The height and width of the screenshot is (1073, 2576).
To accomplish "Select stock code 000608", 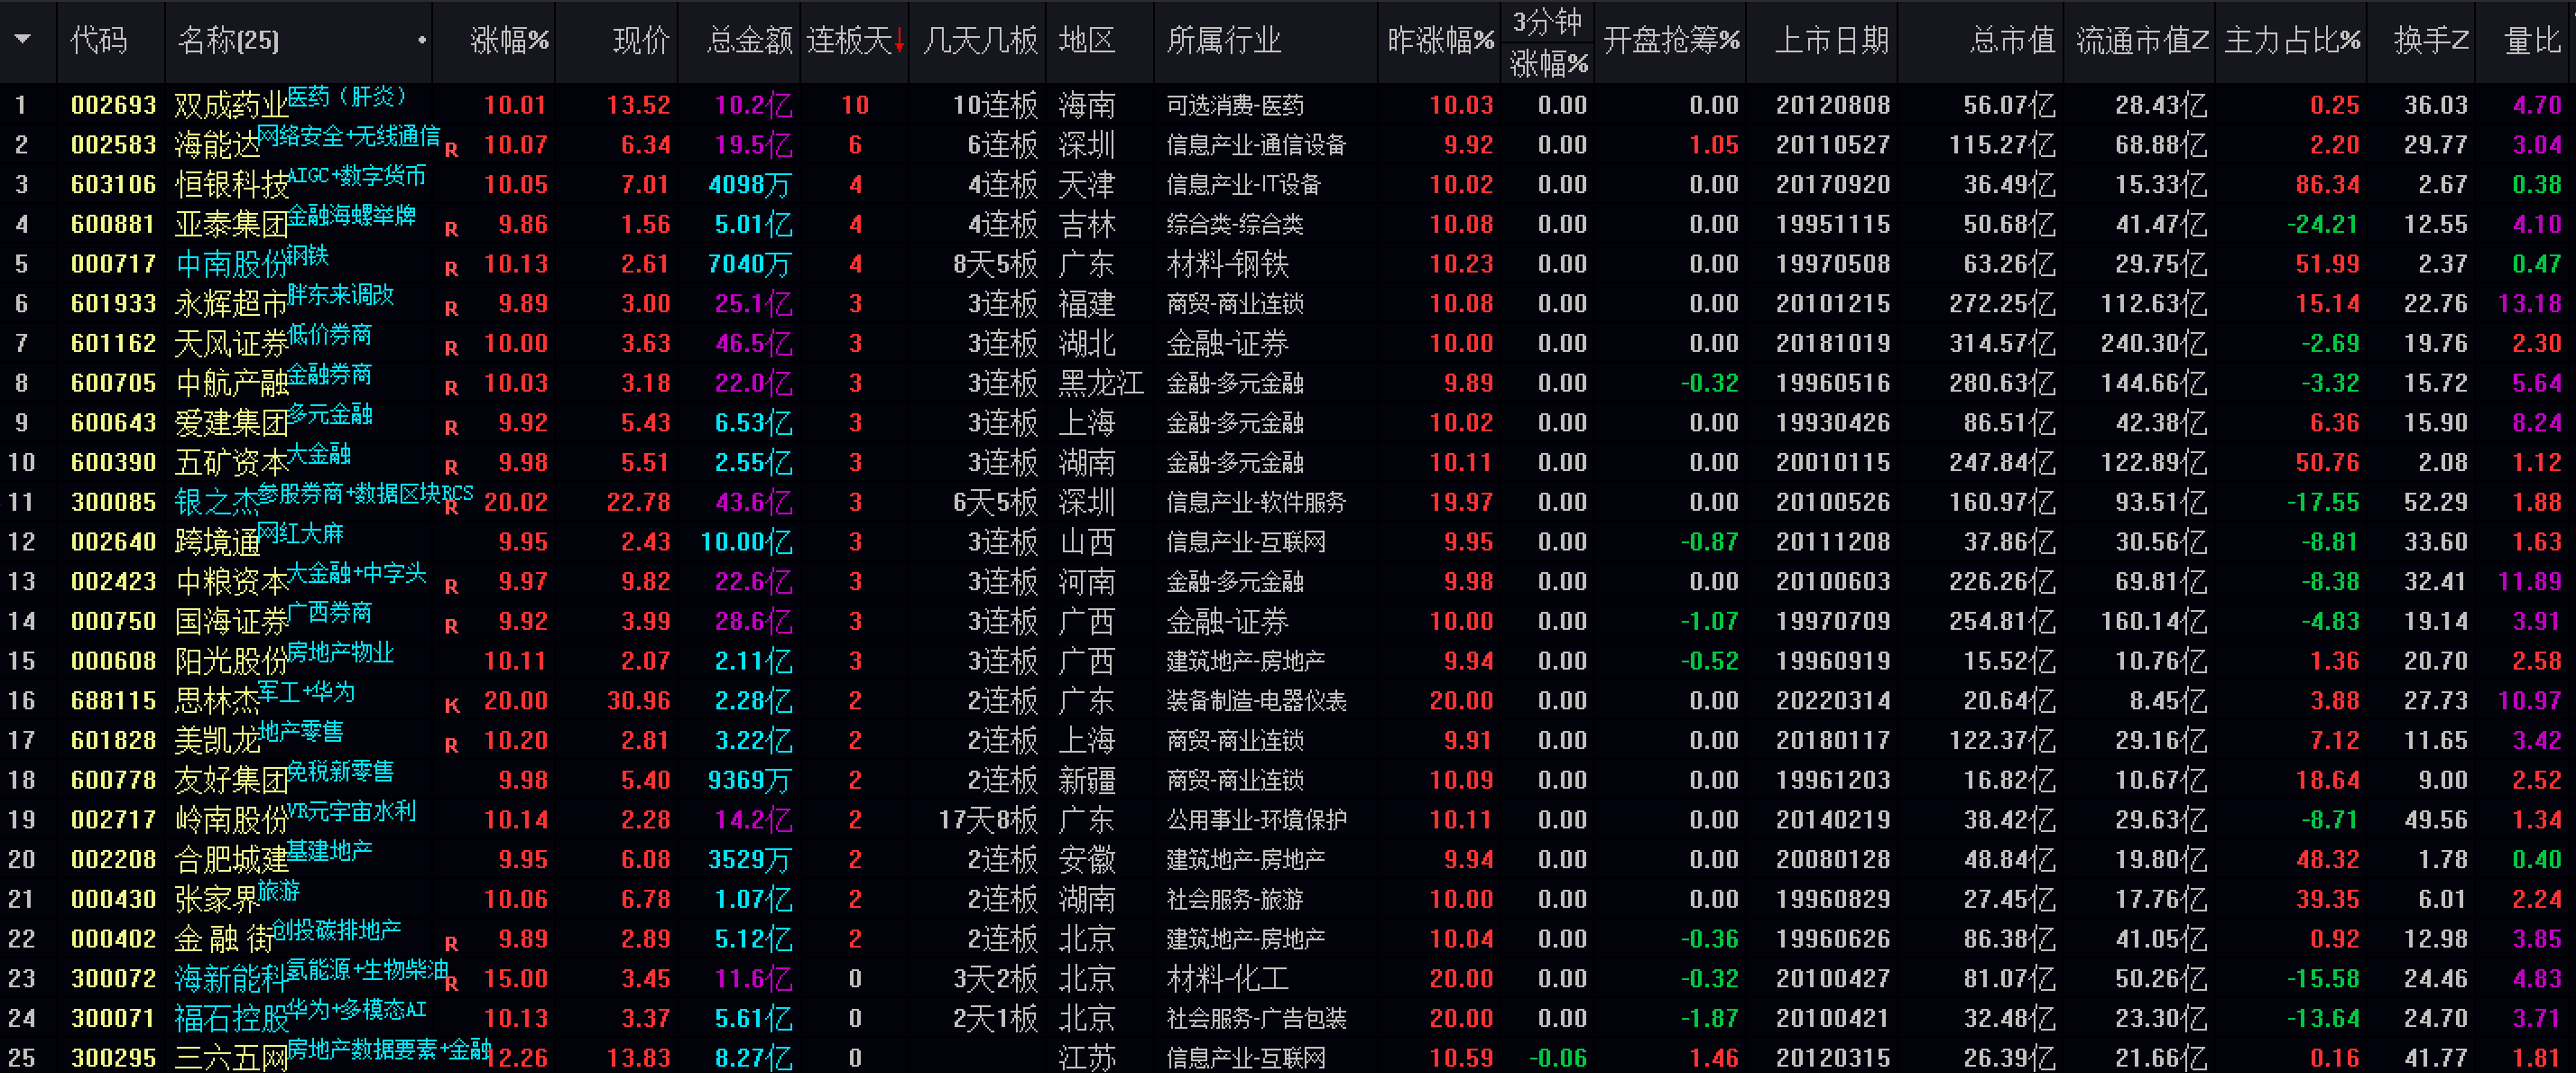I will coord(114,661).
